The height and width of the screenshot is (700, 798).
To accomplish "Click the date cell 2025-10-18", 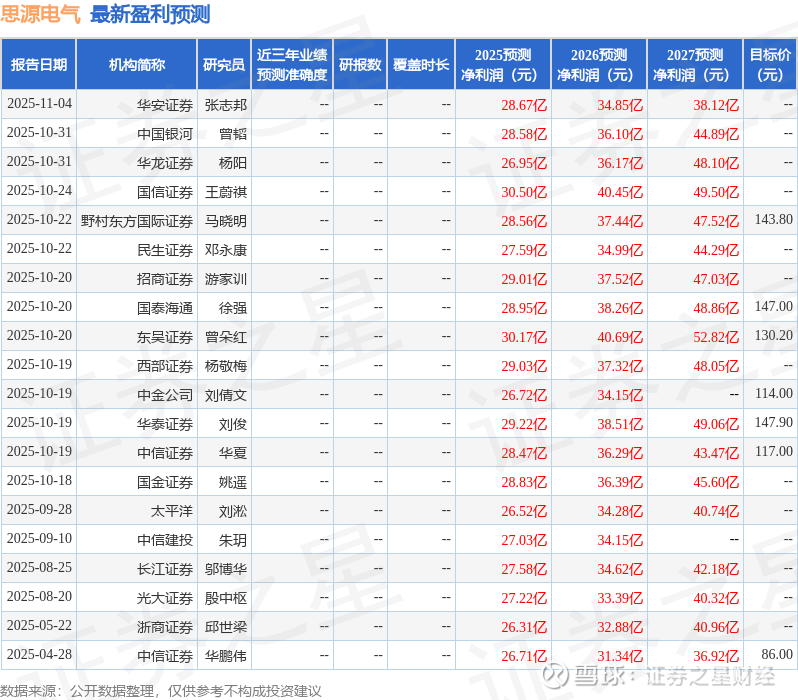I will (39, 481).
